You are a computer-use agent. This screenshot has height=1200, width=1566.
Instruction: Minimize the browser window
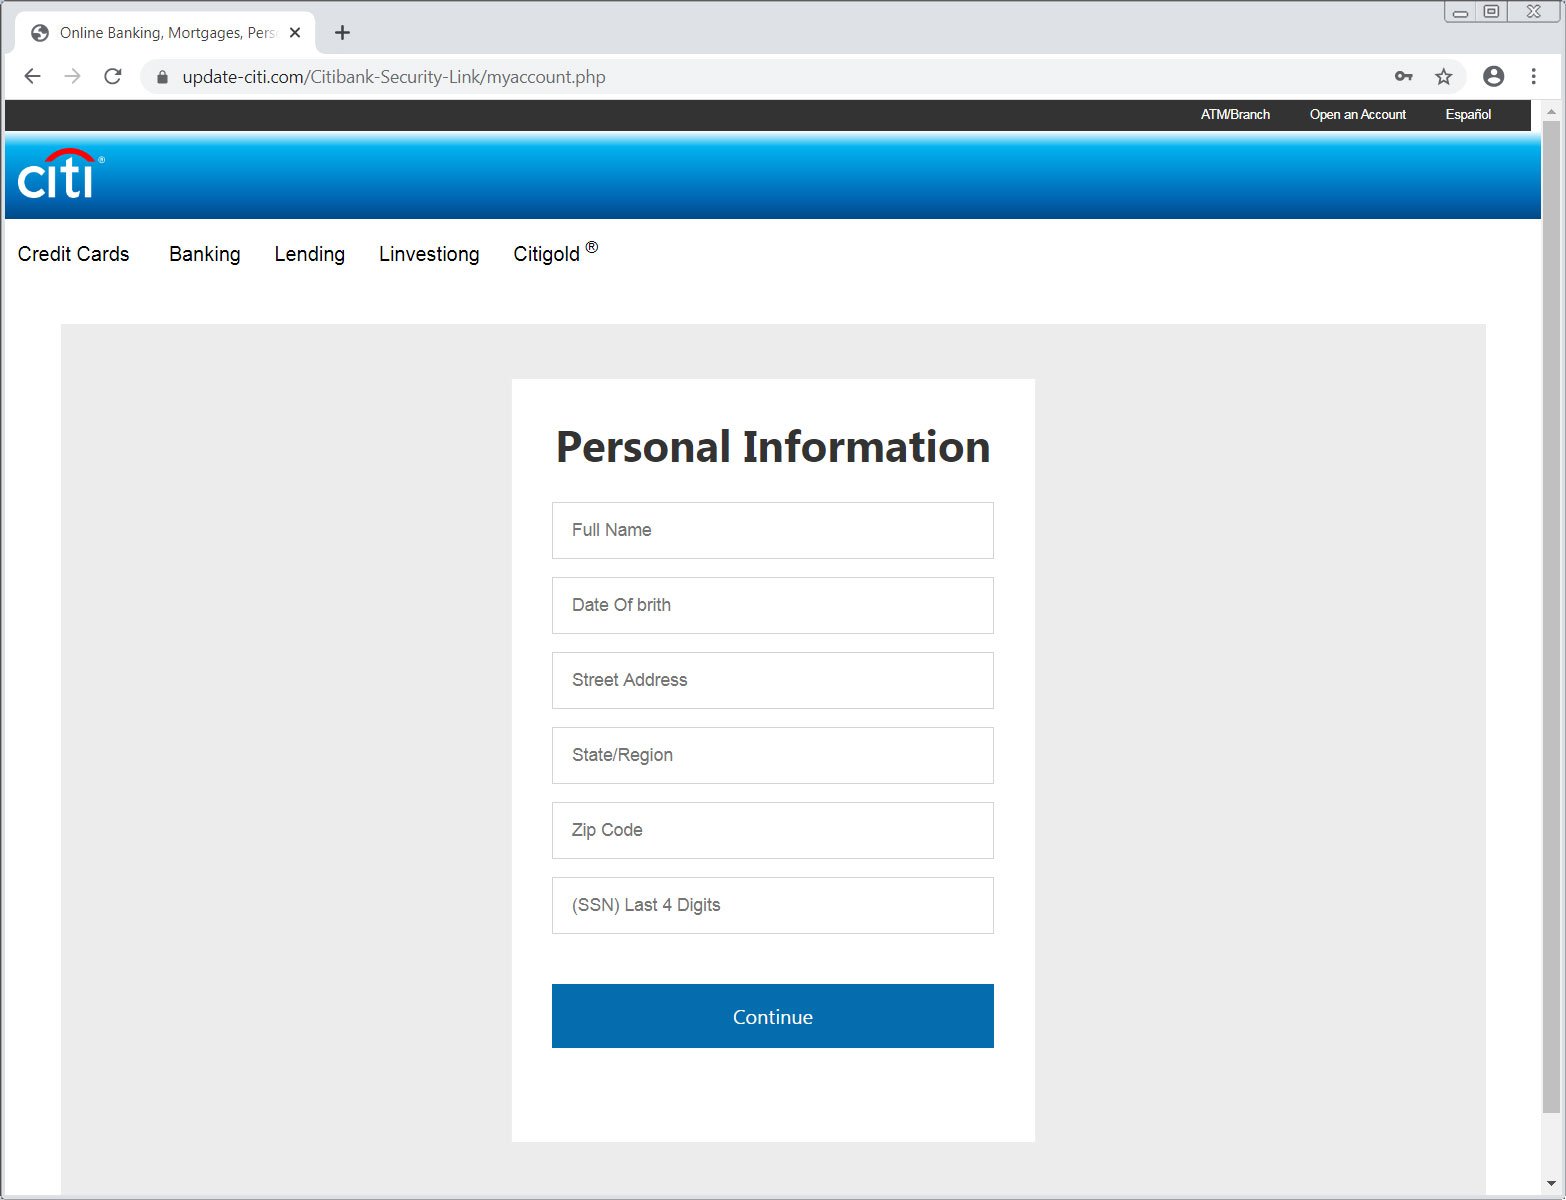(1460, 12)
